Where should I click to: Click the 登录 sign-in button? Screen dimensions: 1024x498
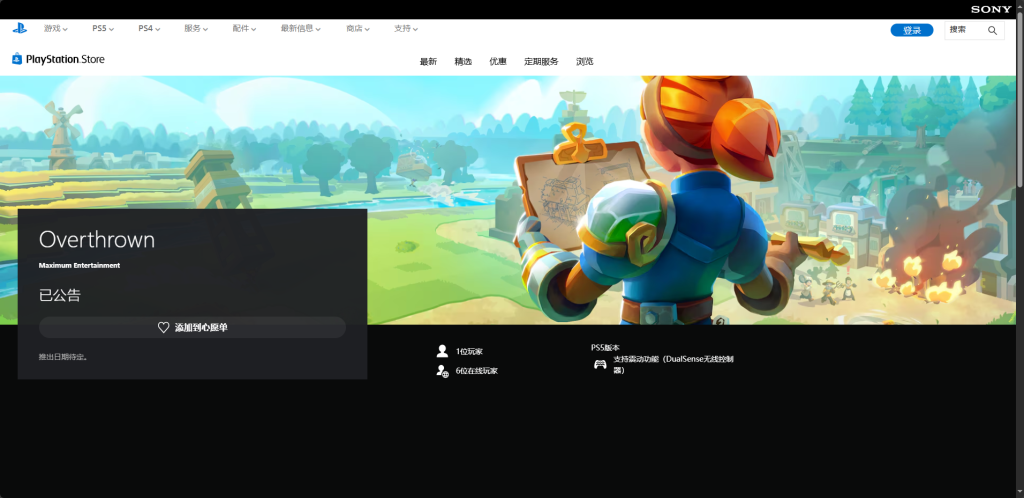point(912,30)
